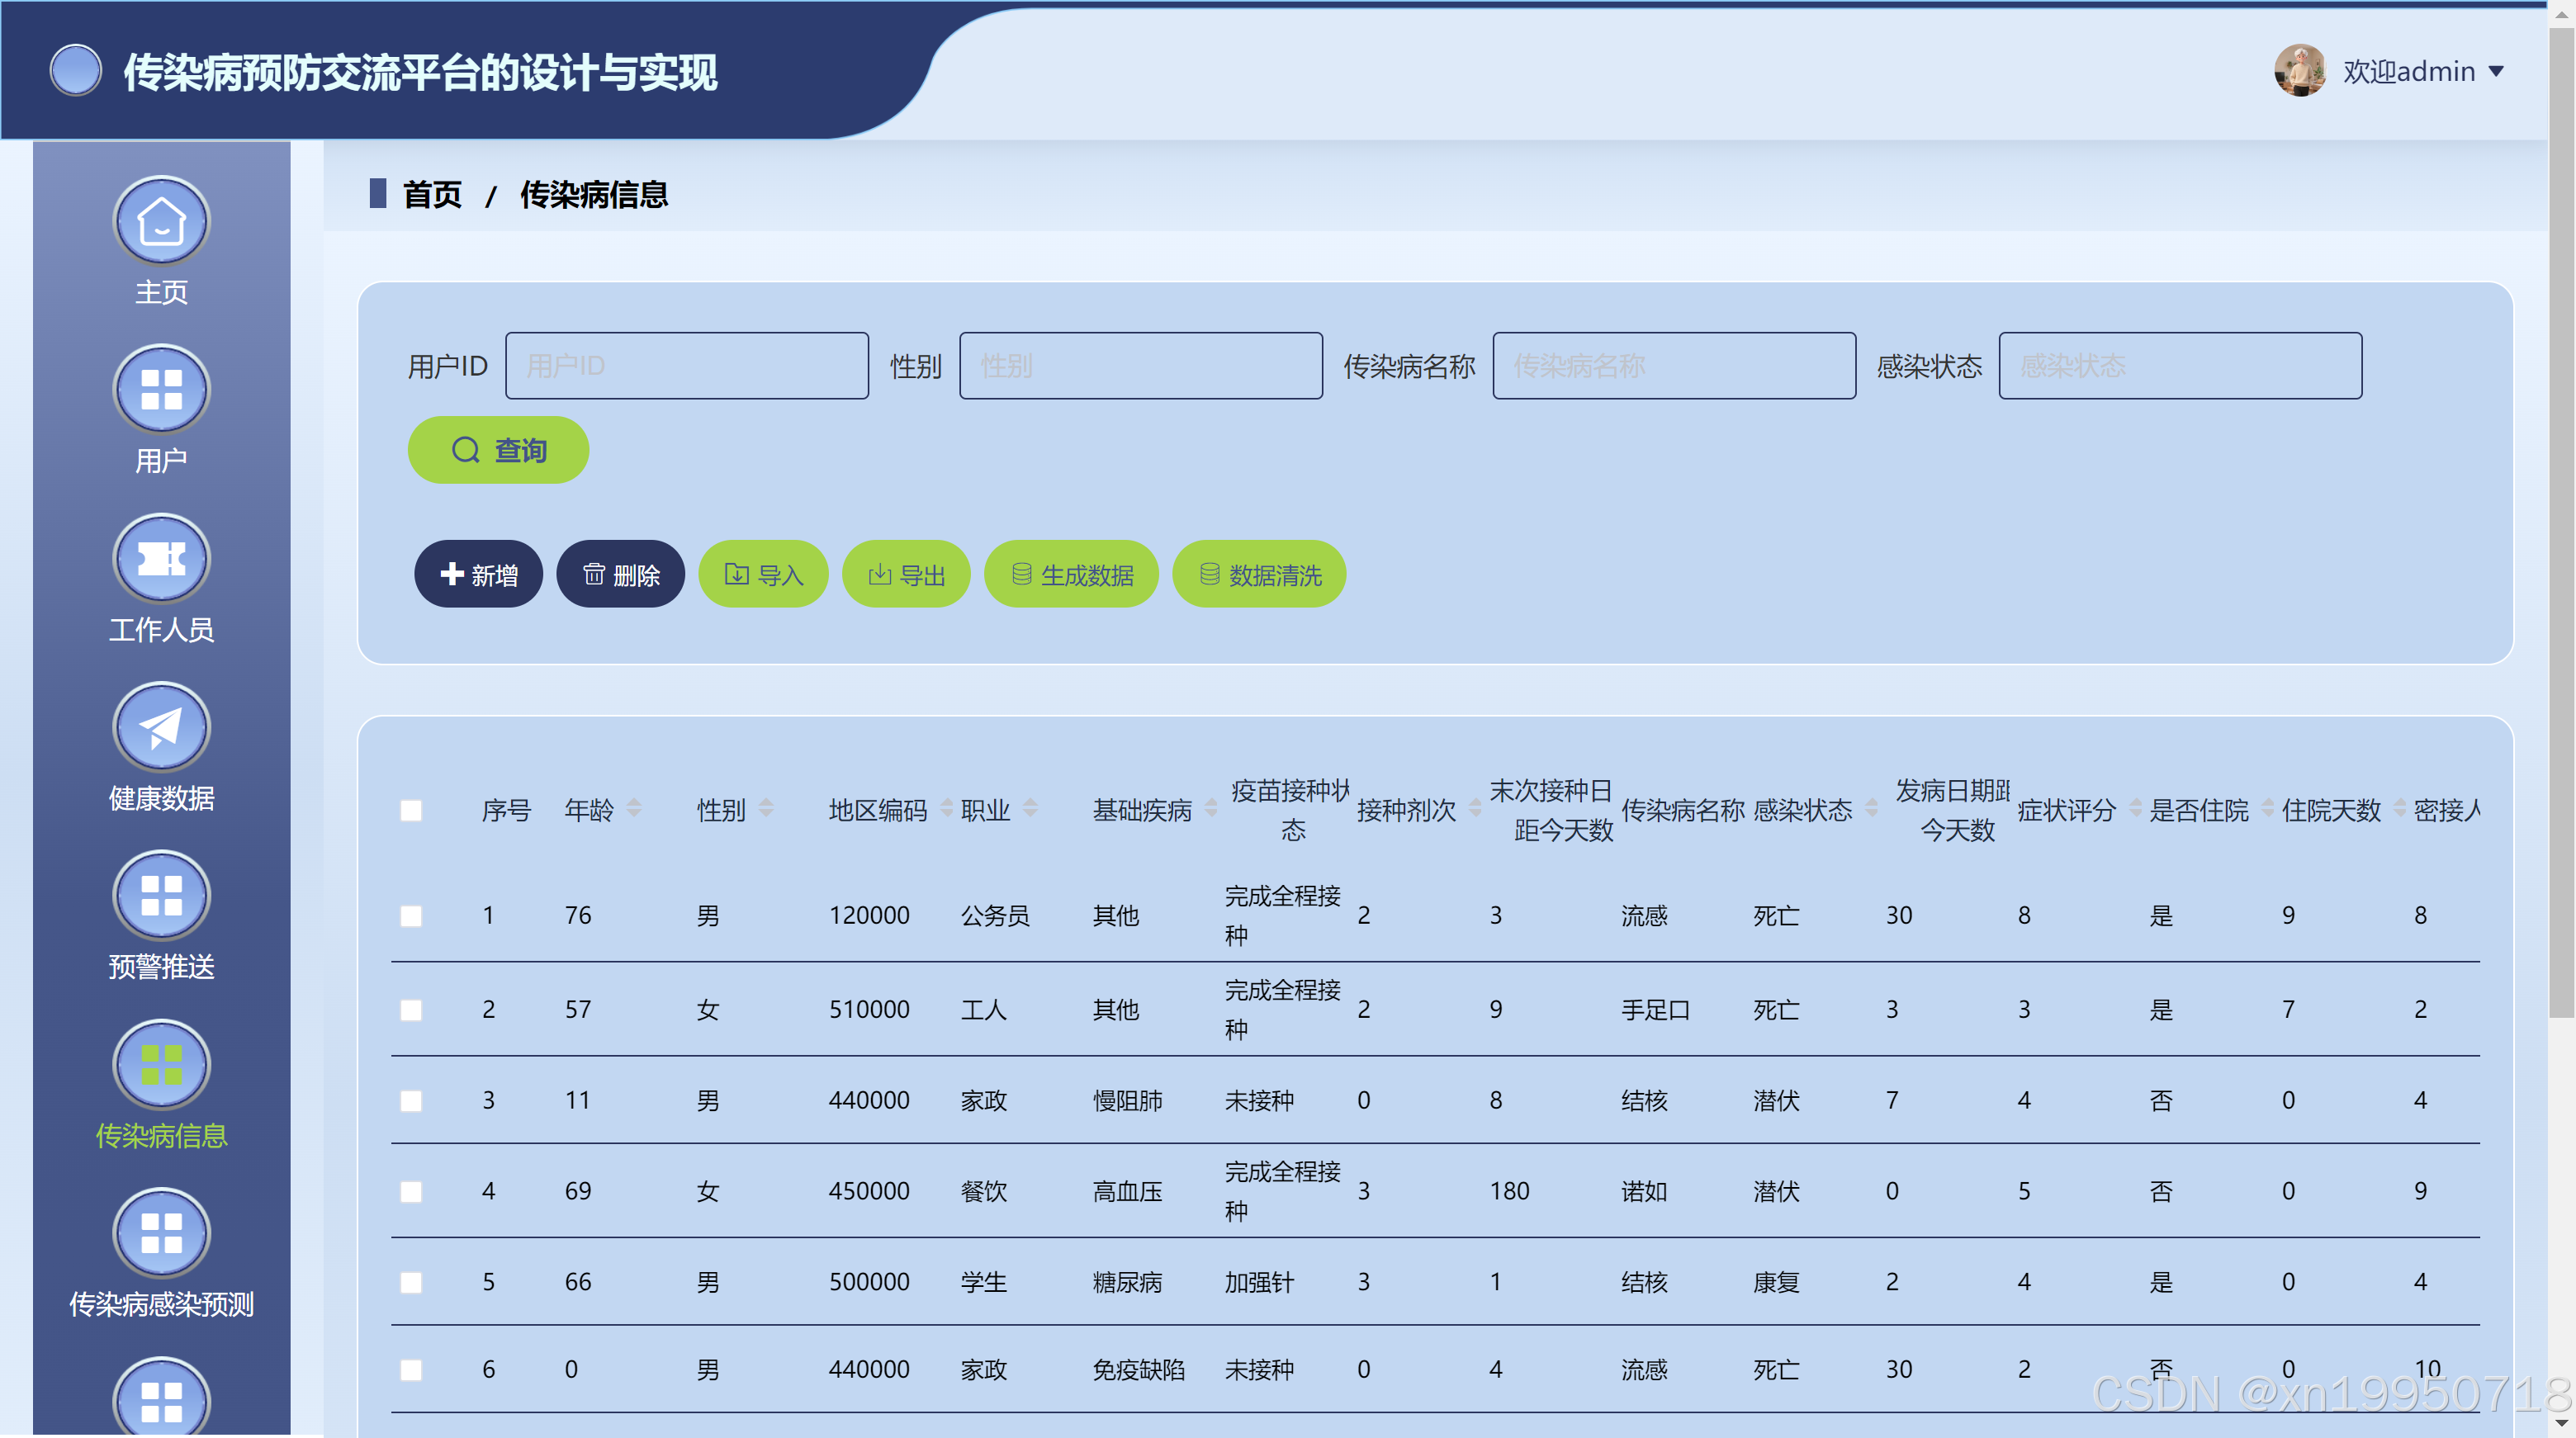The image size is (2576, 1438).
Task: Tick the select-all checkbox in table header
Action: coord(411,810)
